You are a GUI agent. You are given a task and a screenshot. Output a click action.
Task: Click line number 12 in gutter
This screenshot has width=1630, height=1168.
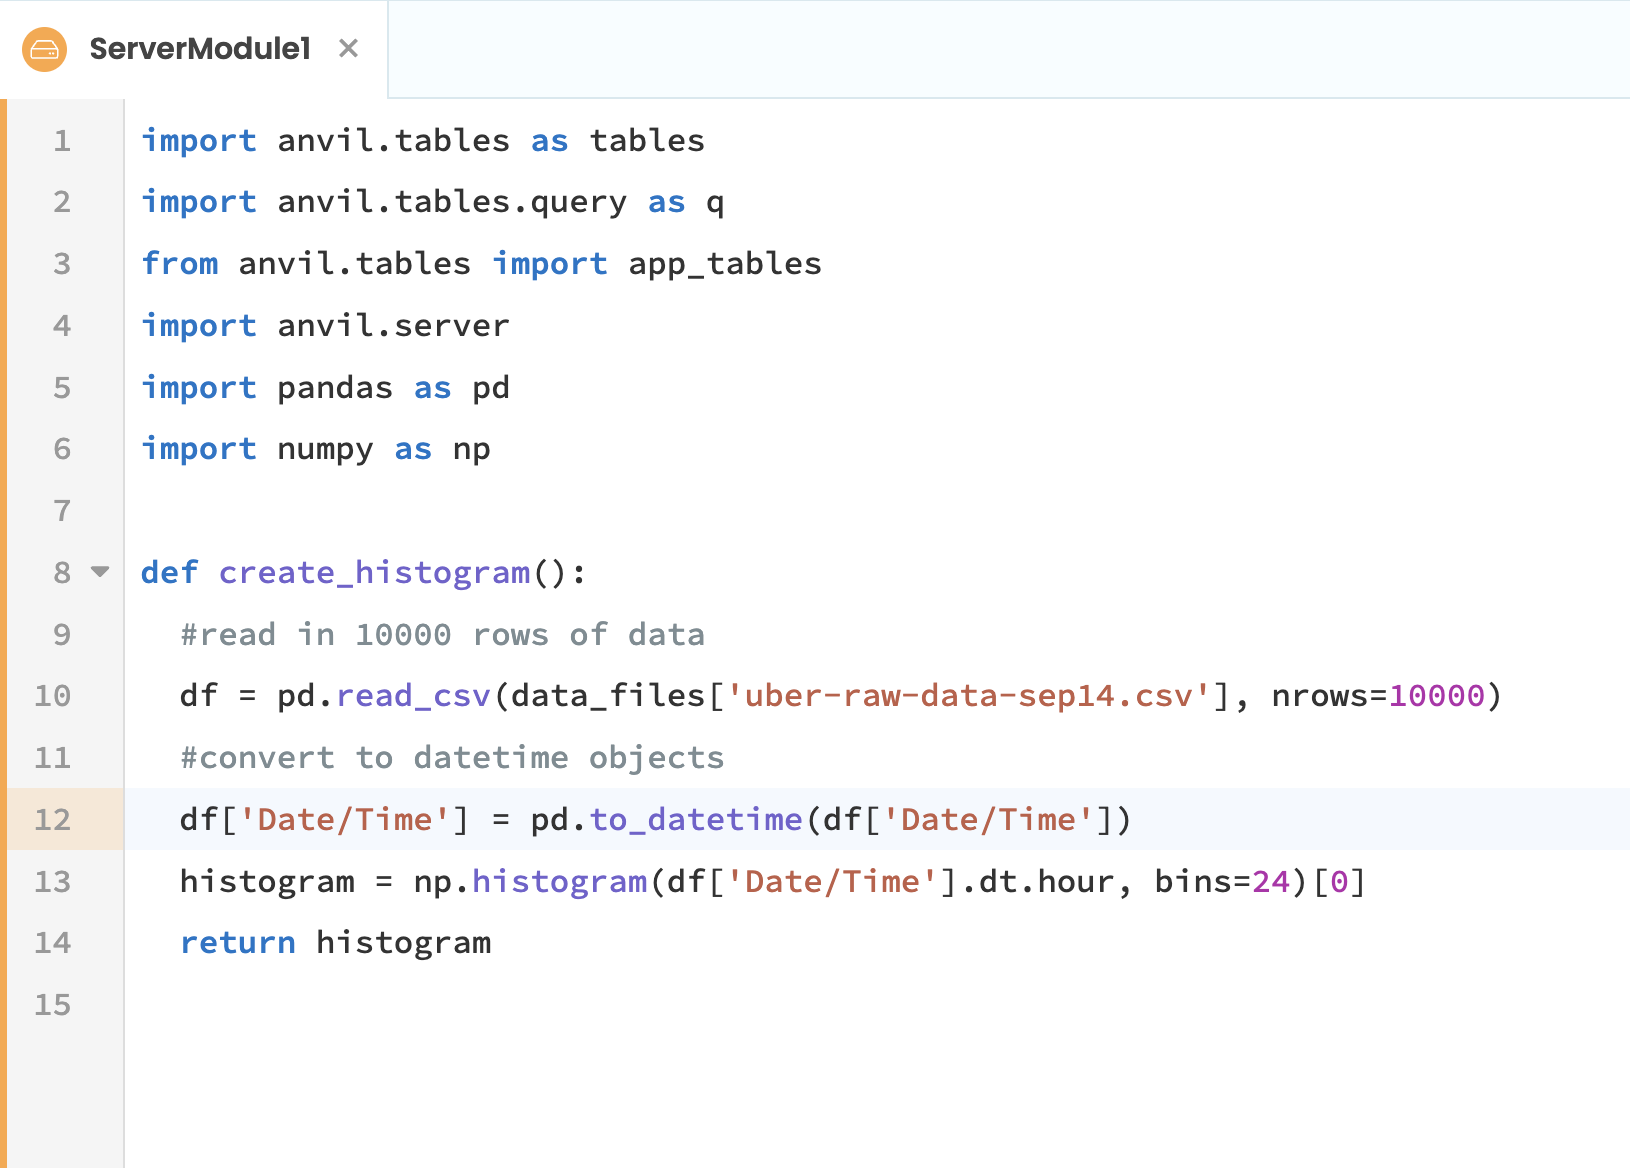(x=53, y=820)
